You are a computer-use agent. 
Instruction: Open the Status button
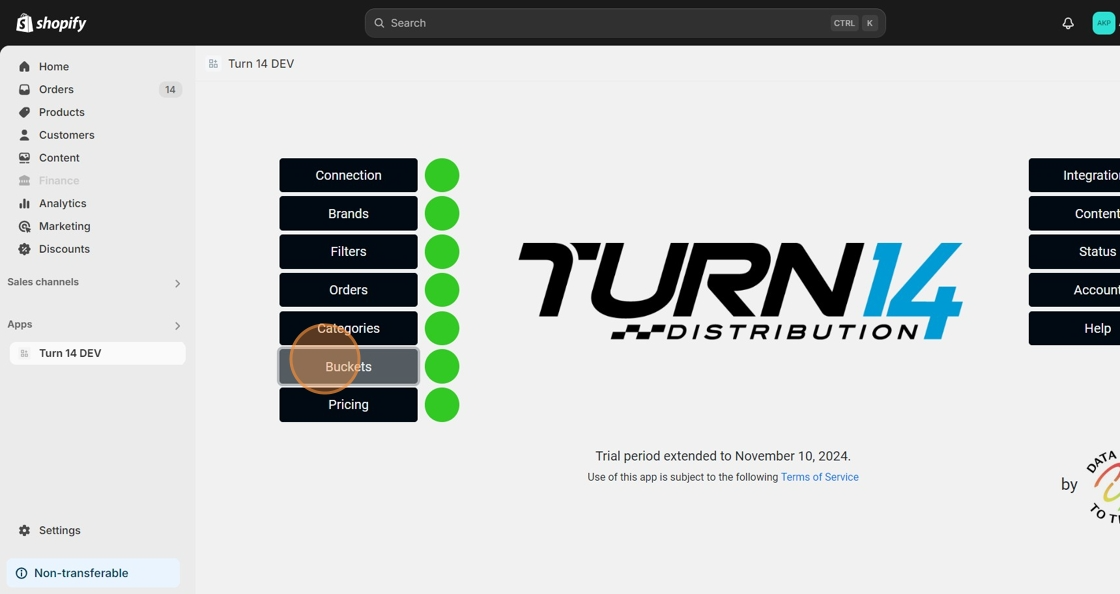[1074, 251]
